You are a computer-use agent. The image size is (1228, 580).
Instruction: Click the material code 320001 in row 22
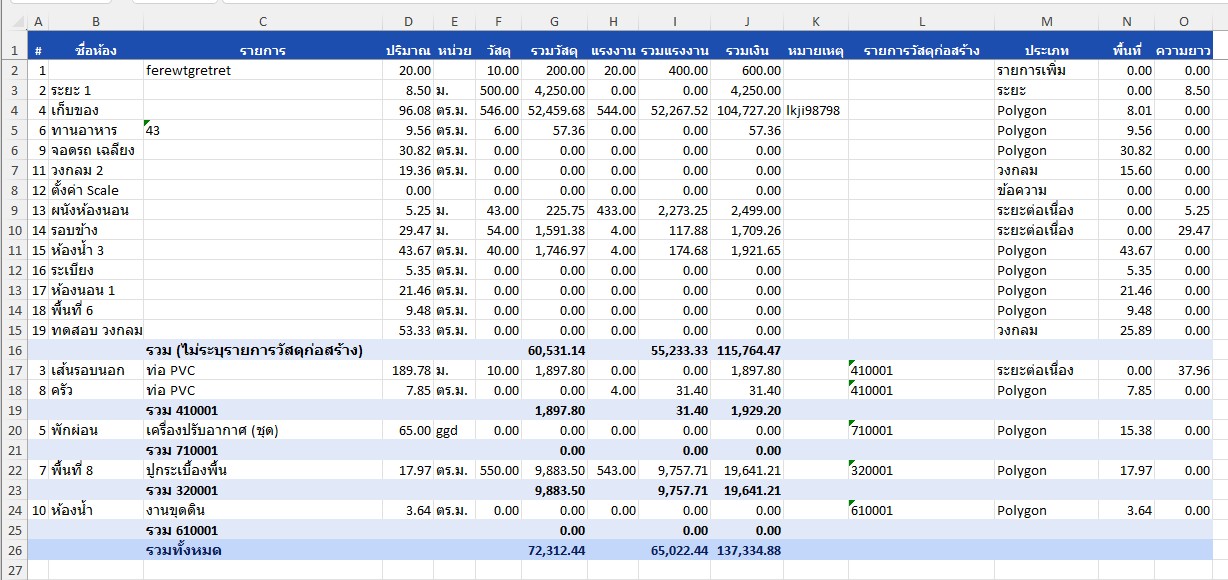click(921, 470)
